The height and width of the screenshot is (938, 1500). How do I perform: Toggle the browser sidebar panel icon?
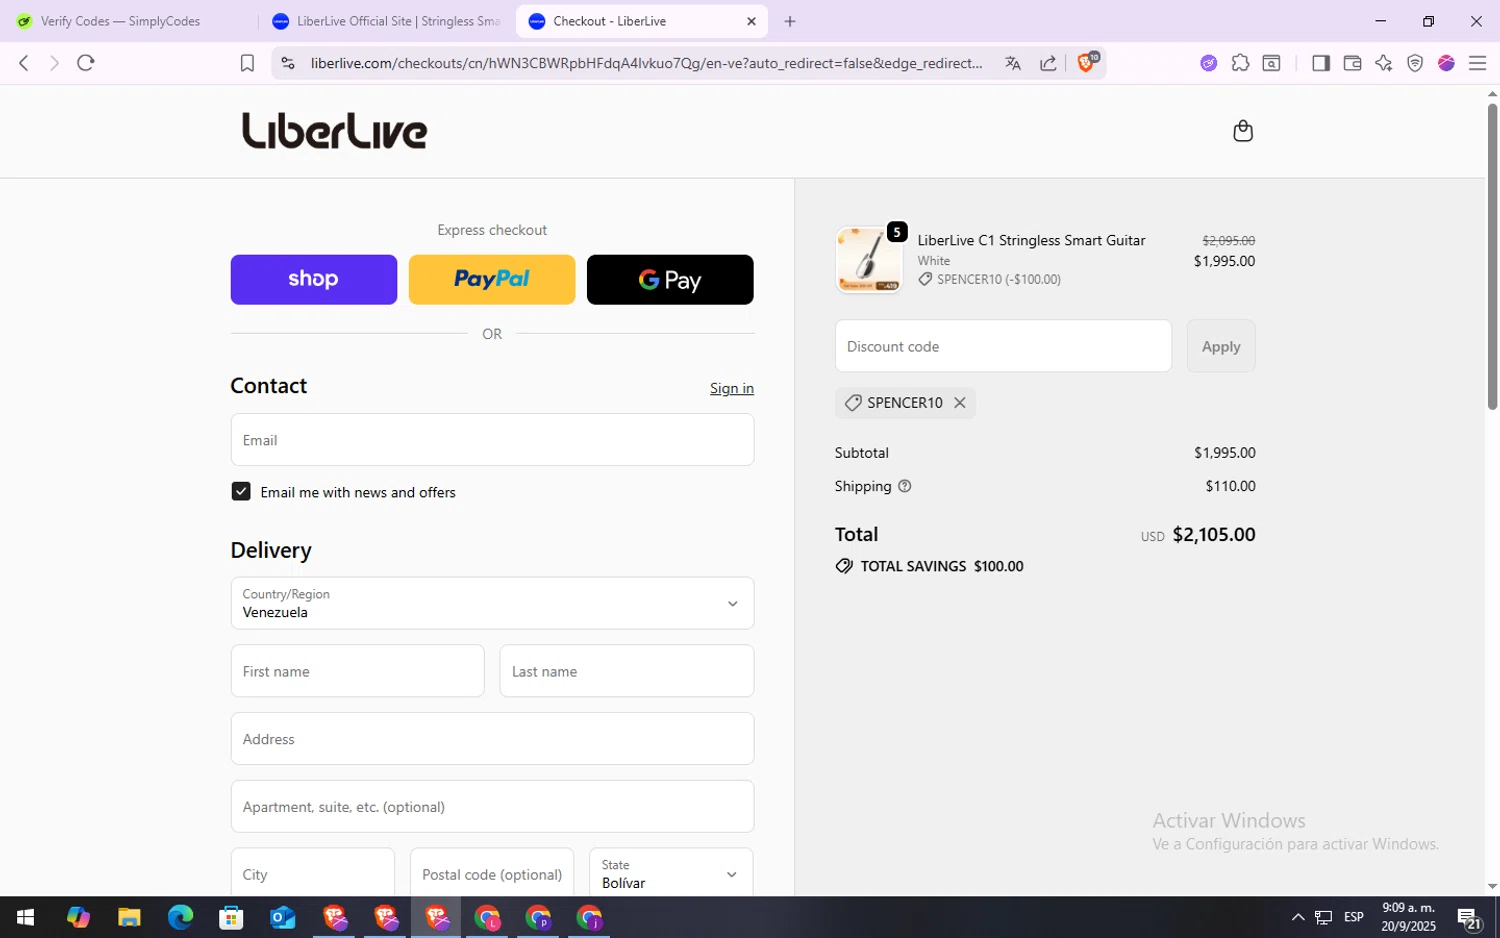click(1320, 63)
